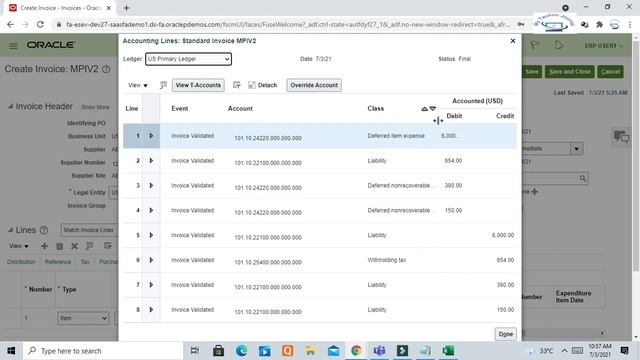Switch to the Tax tab
This screenshot has width=640, height=360.
(85, 262)
